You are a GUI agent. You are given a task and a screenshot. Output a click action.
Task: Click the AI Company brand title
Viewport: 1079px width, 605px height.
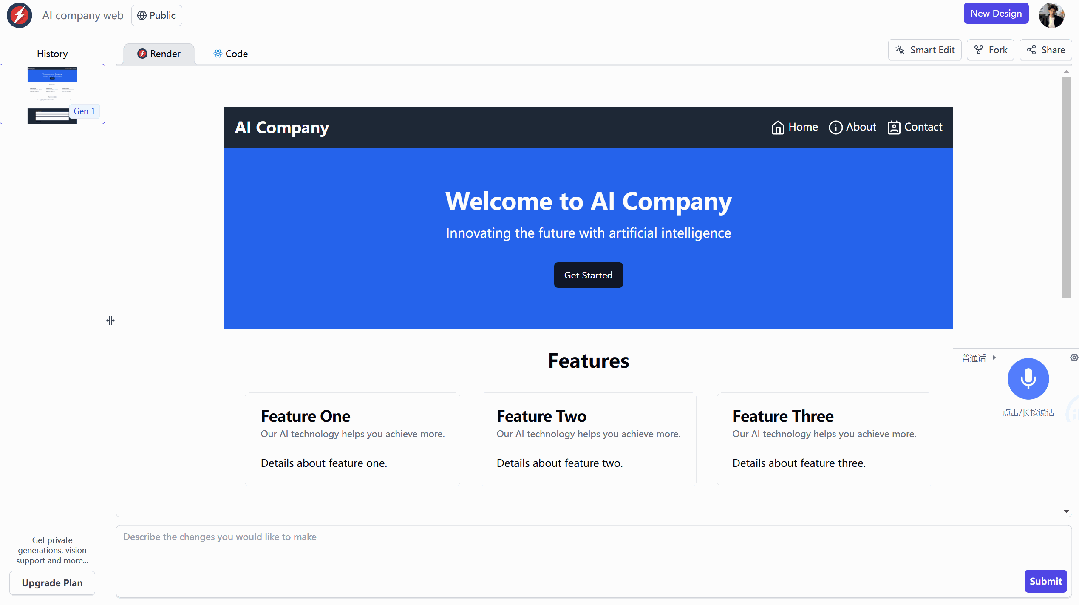282,127
